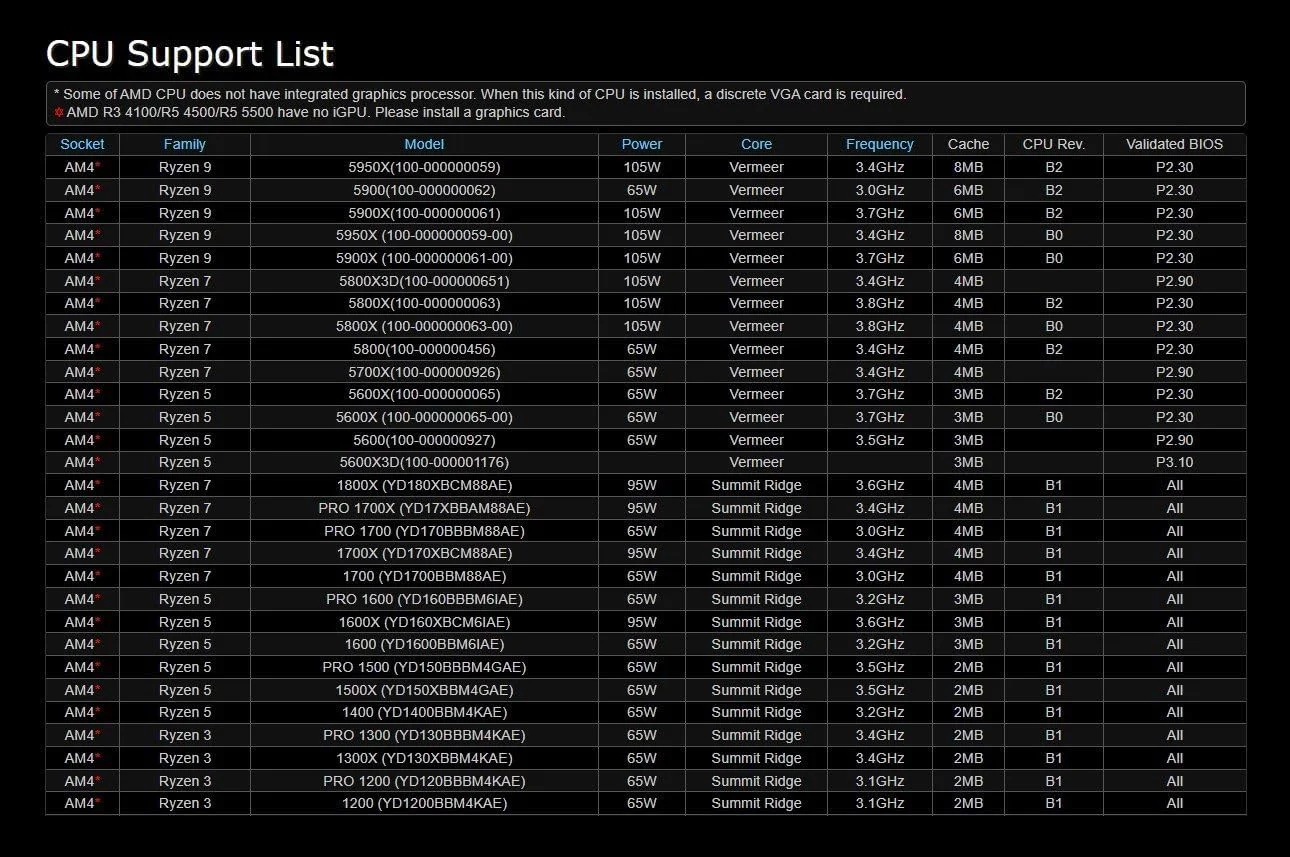Select the 1200 (YD1200BBM4KAE) model cell
The width and height of the screenshot is (1290, 857).
point(424,803)
